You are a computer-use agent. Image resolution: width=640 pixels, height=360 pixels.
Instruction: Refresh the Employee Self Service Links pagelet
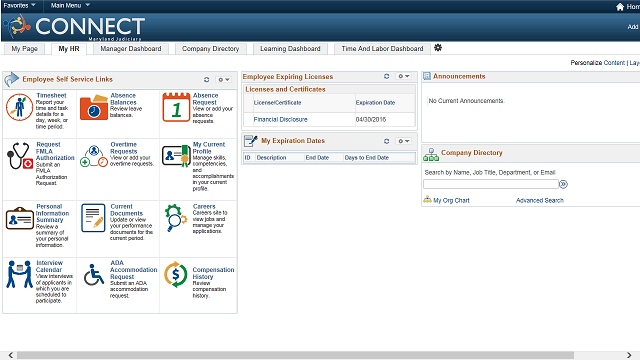coord(207,80)
